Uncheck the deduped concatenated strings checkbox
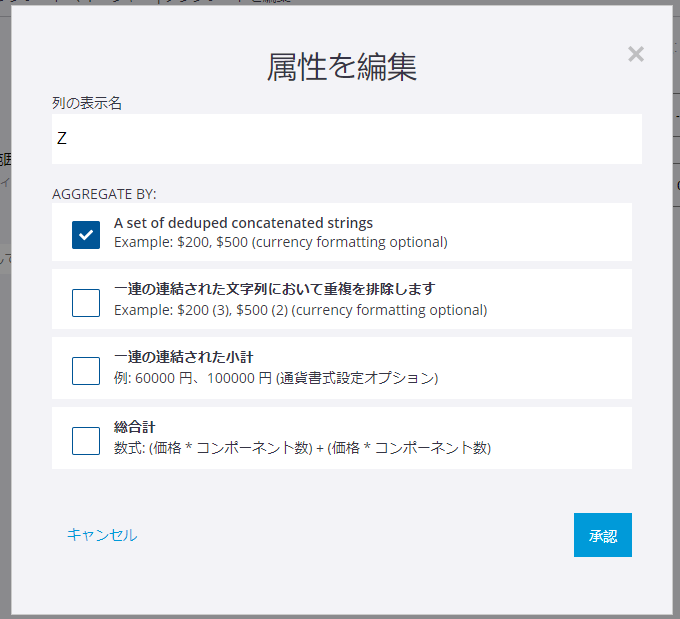The height and width of the screenshot is (619, 680). (86, 234)
